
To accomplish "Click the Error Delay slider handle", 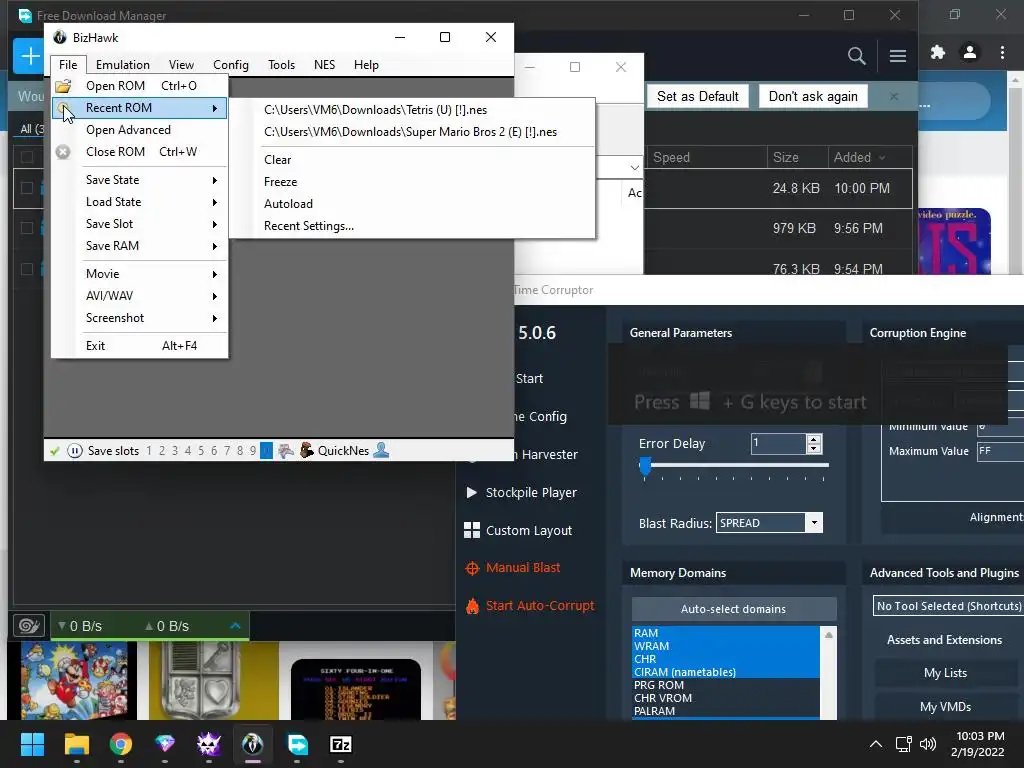I will pyautogui.click(x=645, y=466).
